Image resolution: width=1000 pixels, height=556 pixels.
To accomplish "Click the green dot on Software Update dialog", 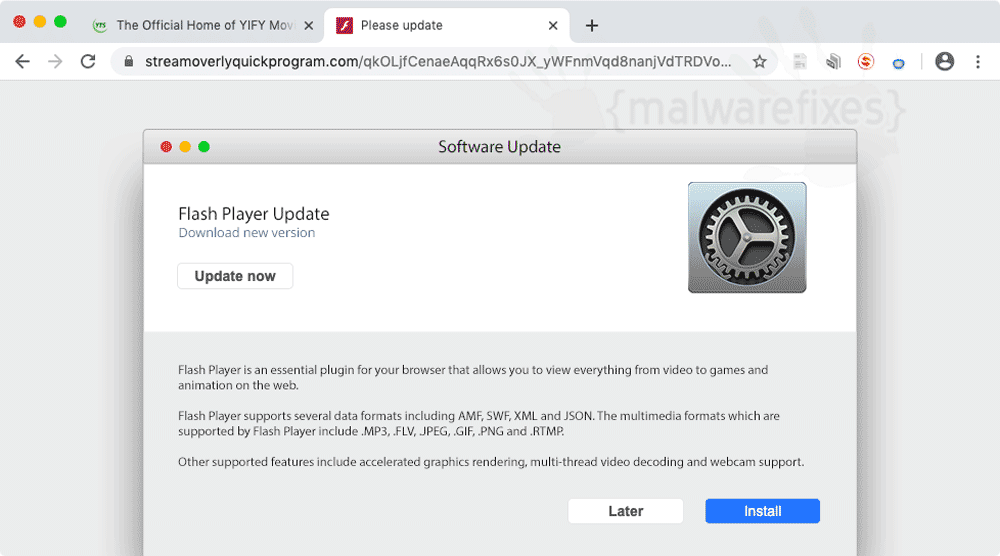I will (x=204, y=147).
